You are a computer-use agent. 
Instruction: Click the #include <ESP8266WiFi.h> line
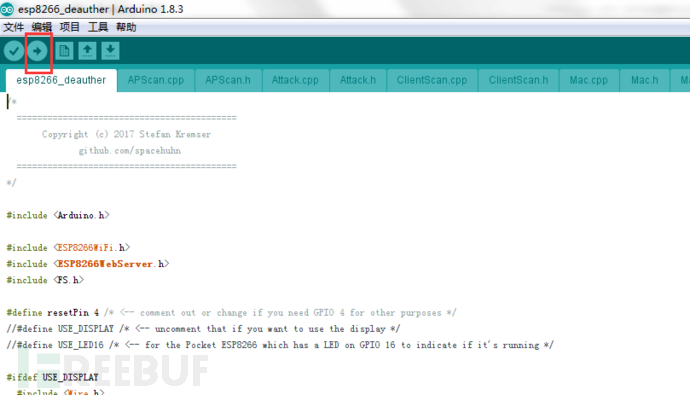[x=68, y=248]
